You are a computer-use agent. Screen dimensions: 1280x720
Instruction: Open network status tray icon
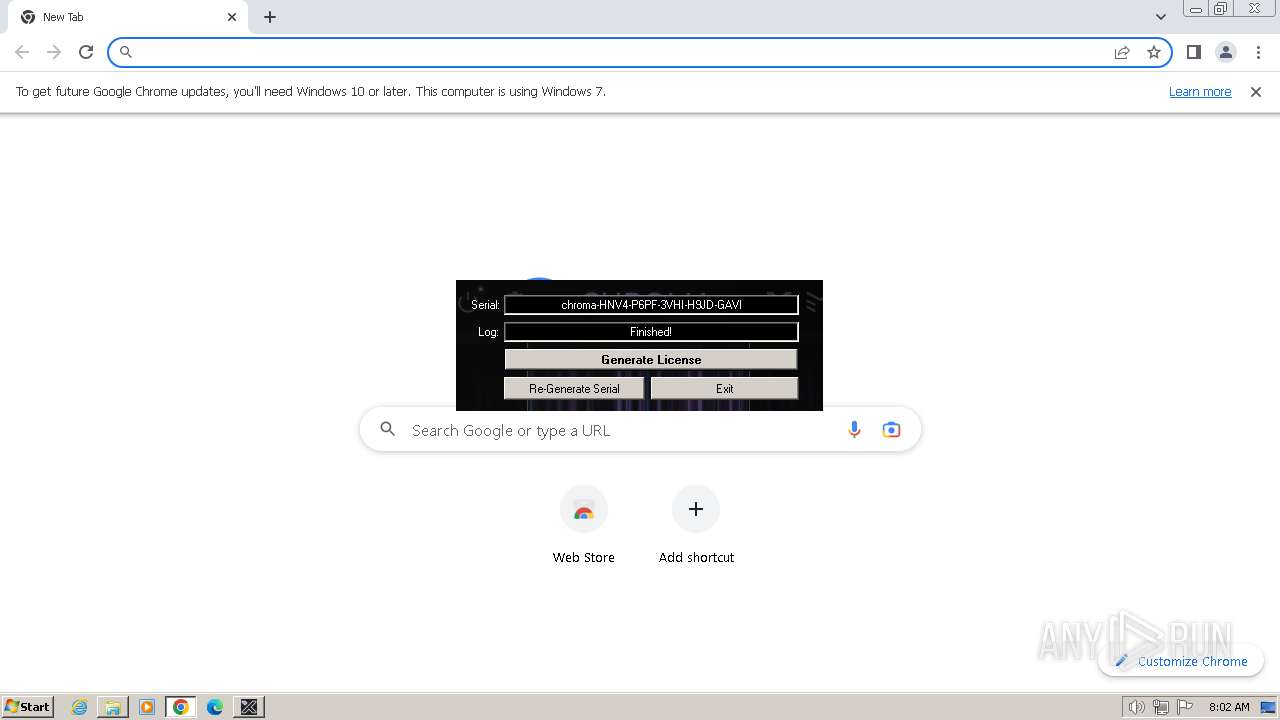tap(1161, 707)
